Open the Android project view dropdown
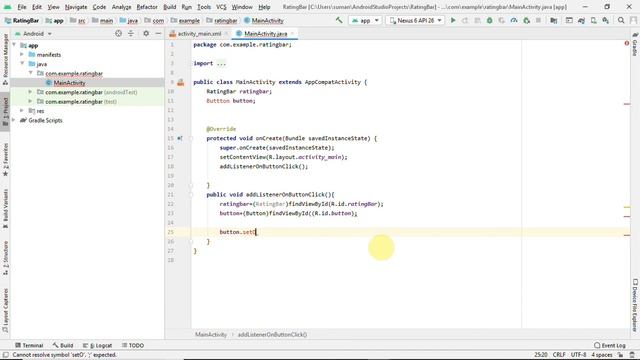Image resolution: width=640 pixels, height=360 pixels. pyautogui.click(x=33, y=33)
